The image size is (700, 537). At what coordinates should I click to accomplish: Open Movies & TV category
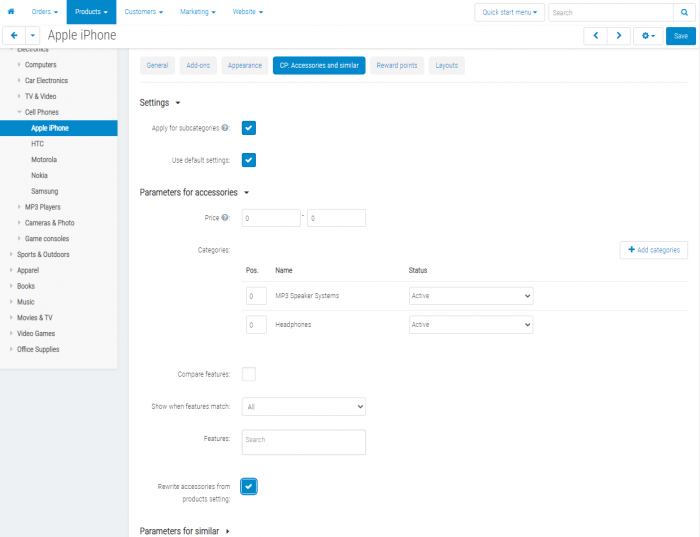34,318
